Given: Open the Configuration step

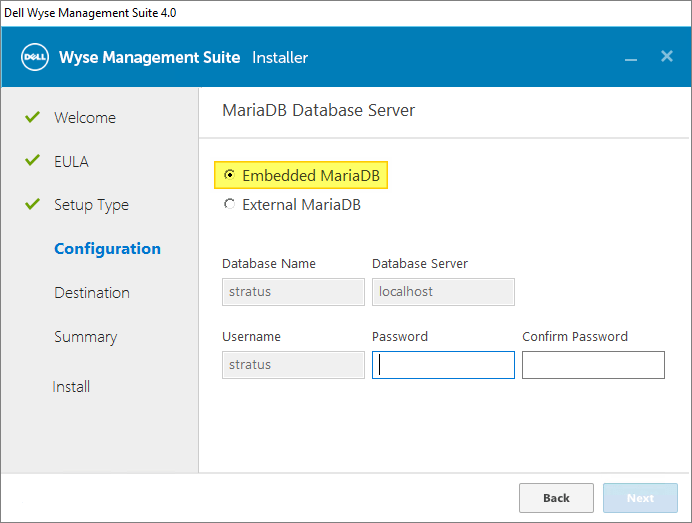Looking at the screenshot, I should (x=107, y=249).
